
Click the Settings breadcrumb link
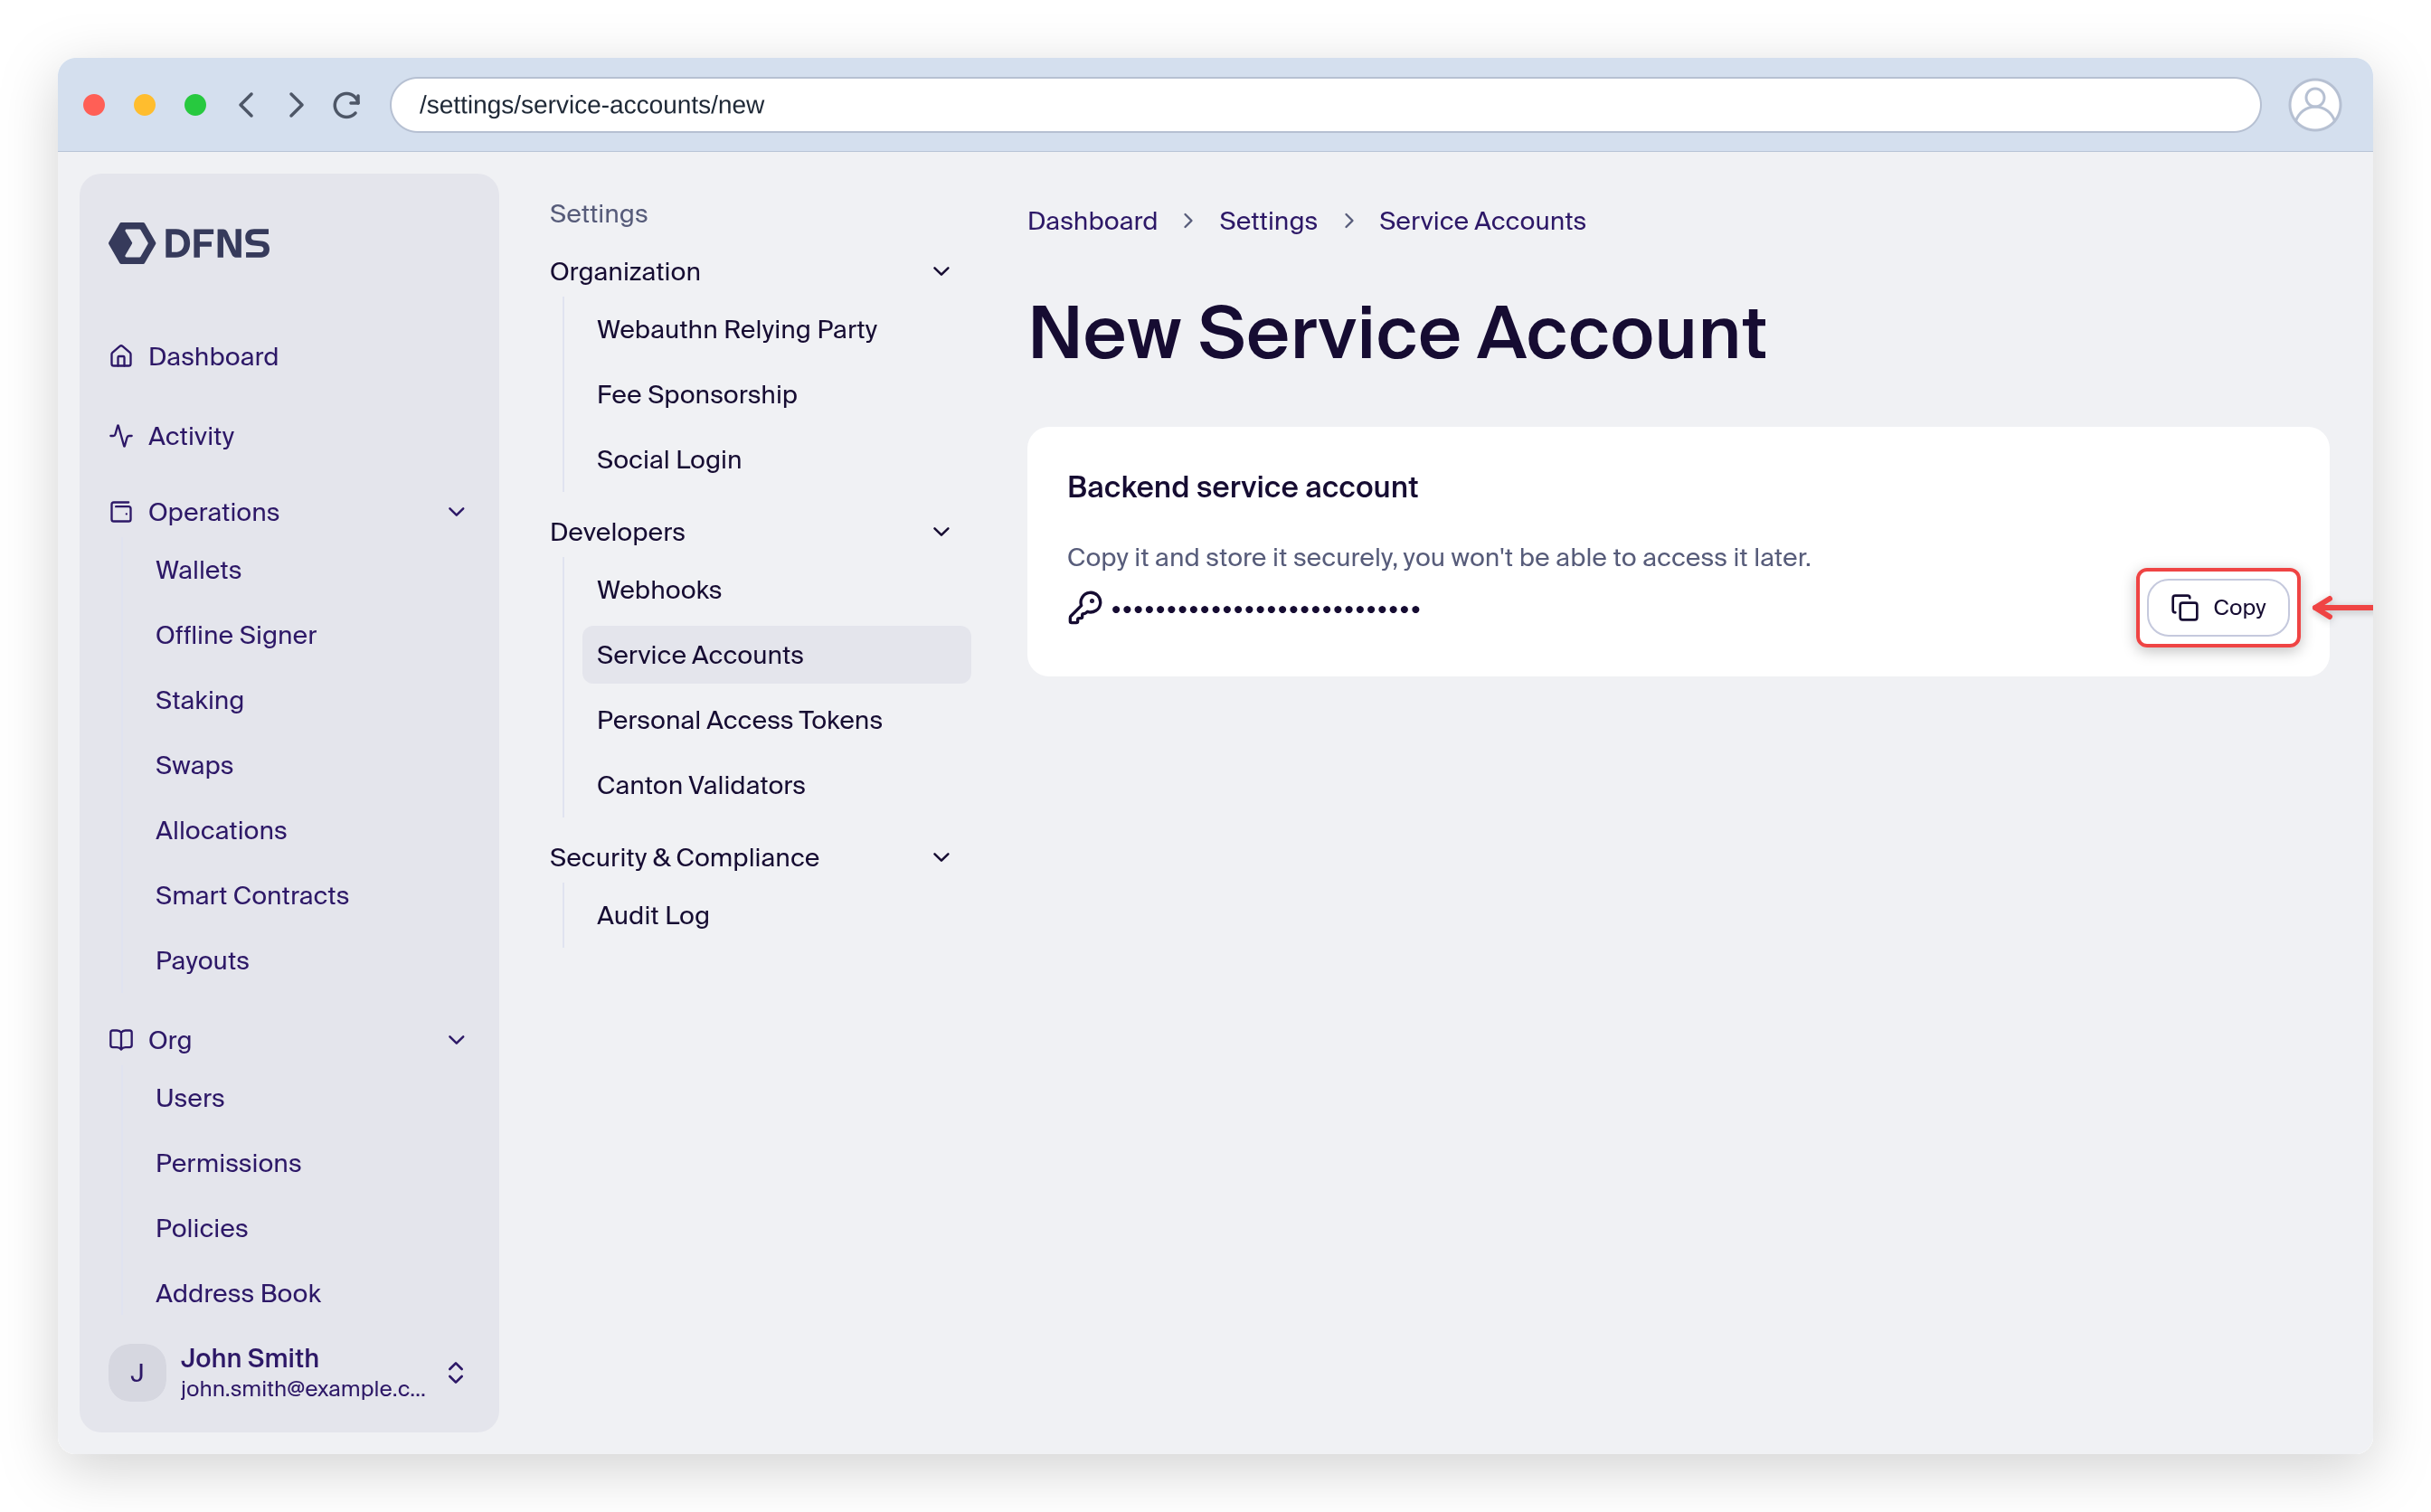coord(1267,221)
